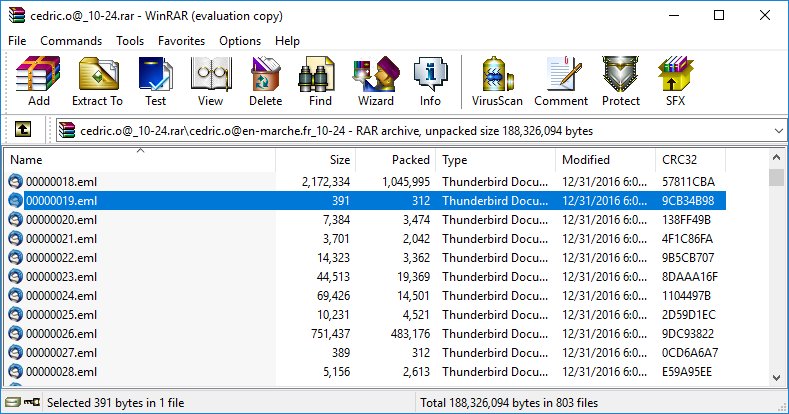Image resolution: width=789 pixels, height=414 pixels.
Task: Open the File menu
Action: coord(17,41)
